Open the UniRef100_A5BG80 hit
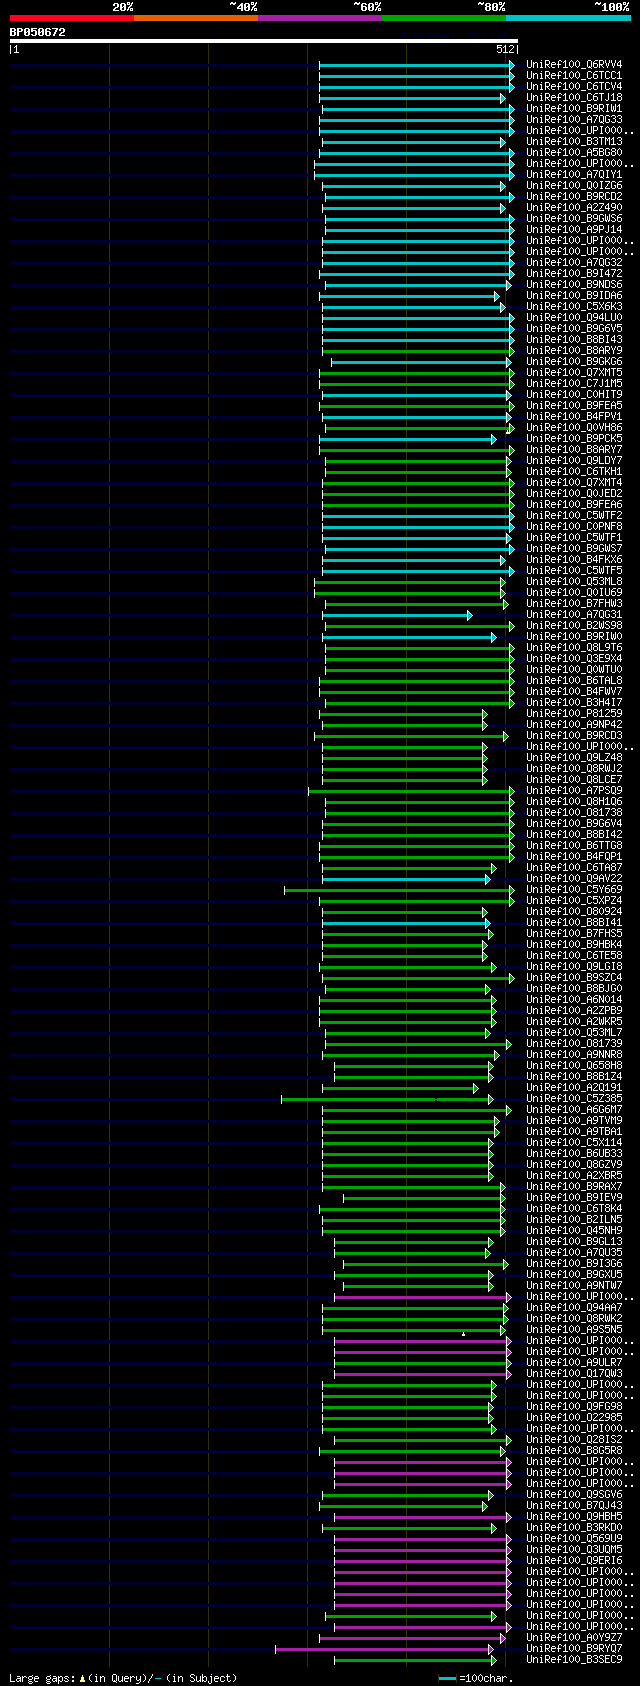 tap(574, 152)
